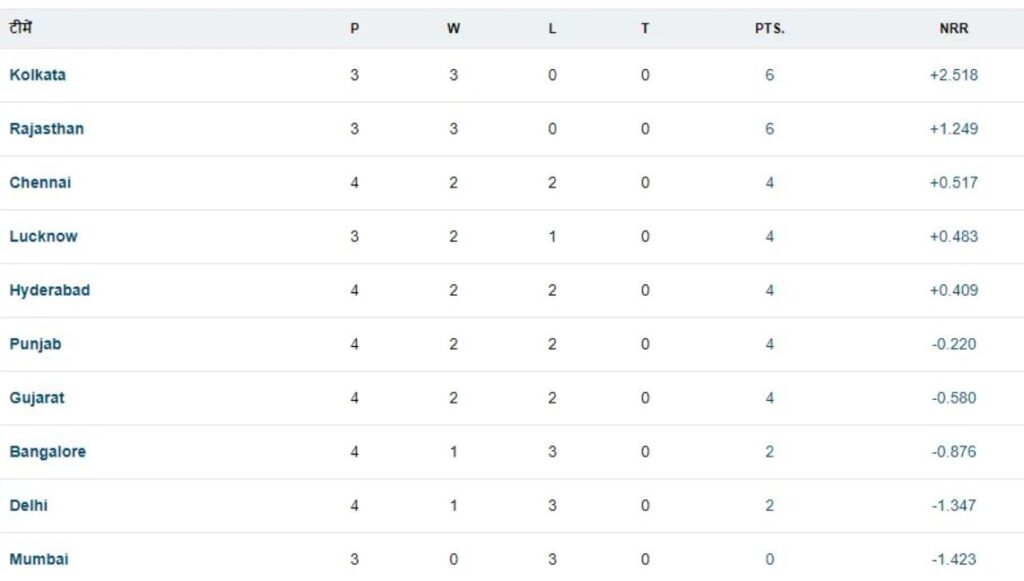Open the Bangalore team page
Image resolution: width=1024 pixels, height=581 pixels.
tap(48, 452)
